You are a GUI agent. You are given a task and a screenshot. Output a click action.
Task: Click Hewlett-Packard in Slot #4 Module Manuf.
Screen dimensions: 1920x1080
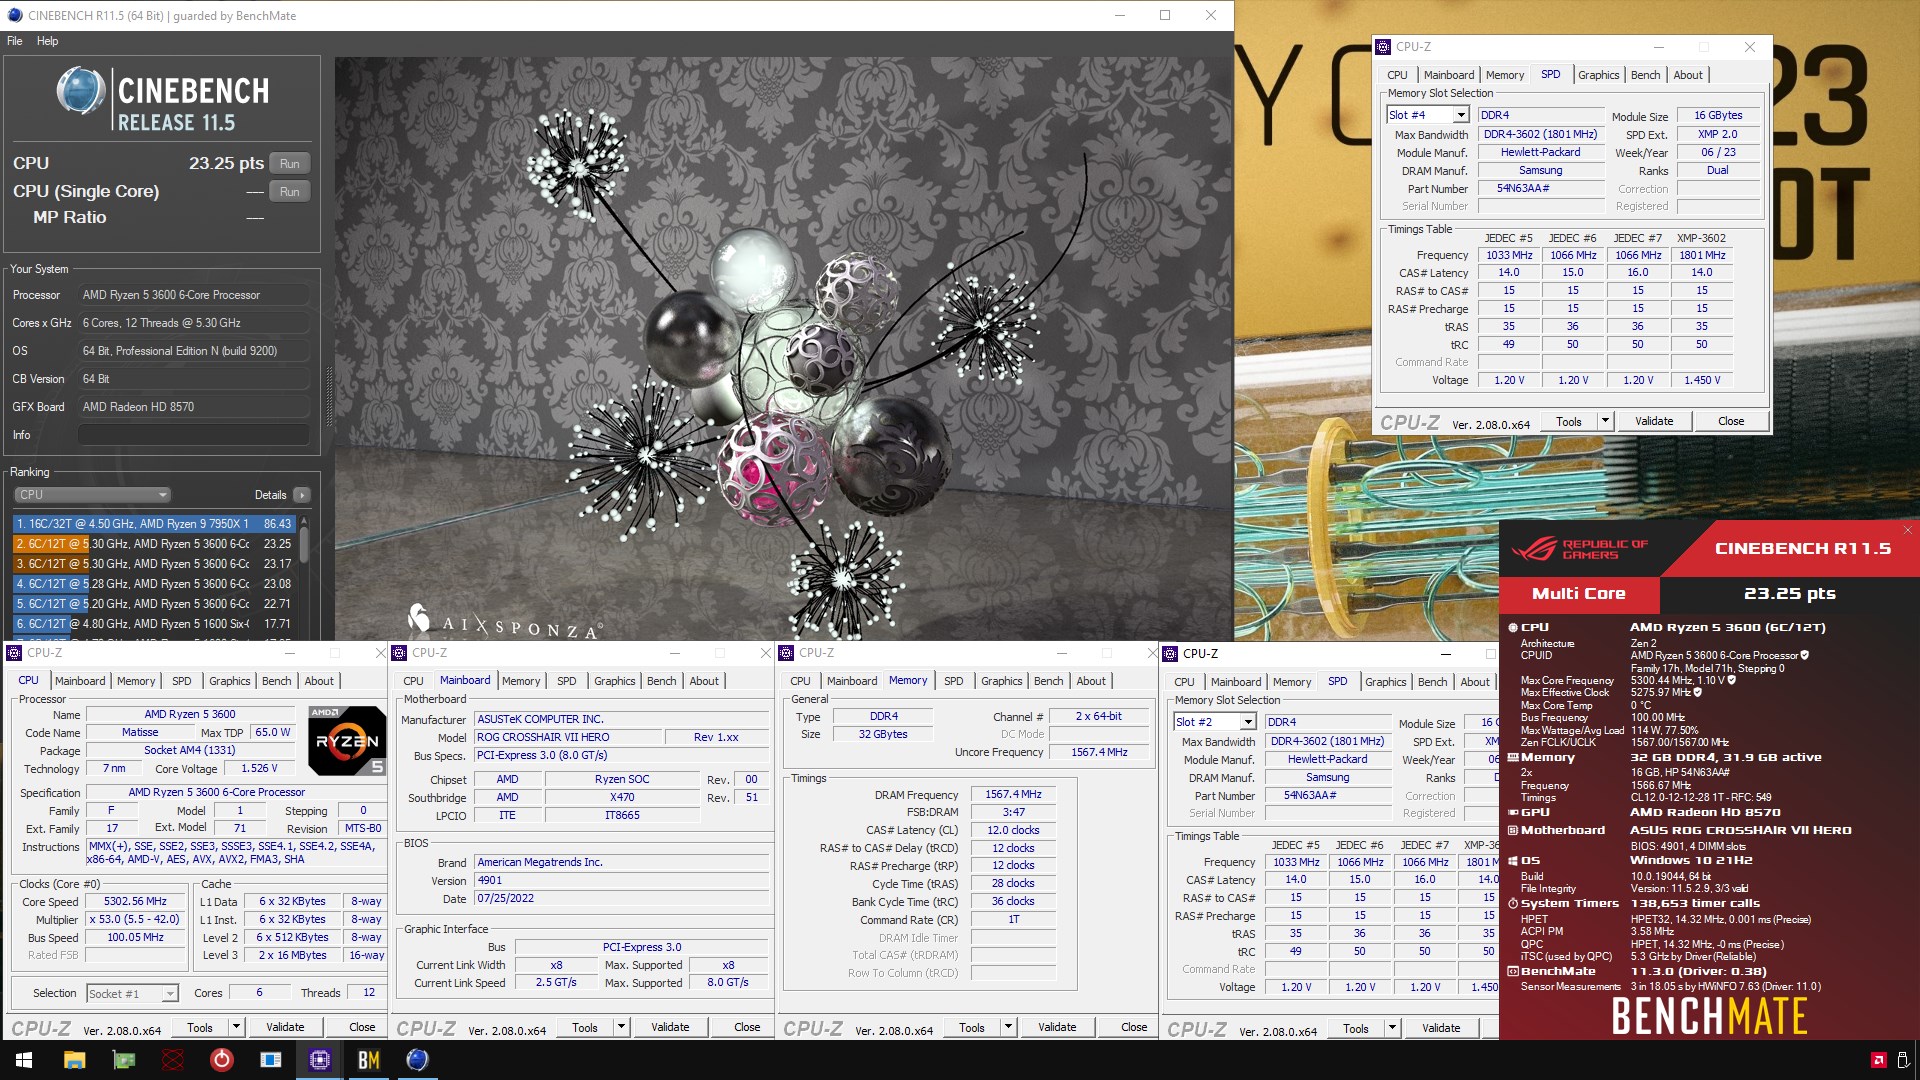(1540, 153)
